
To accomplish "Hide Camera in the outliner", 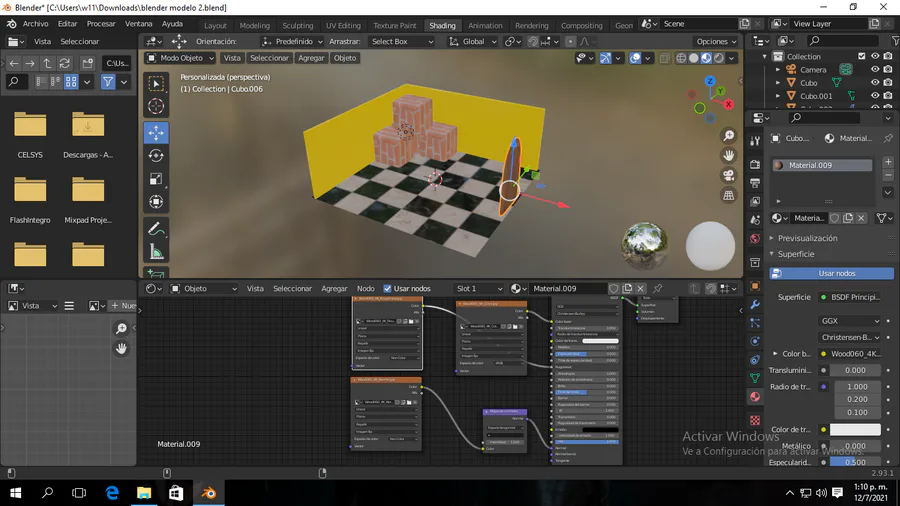I will pos(875,69).
